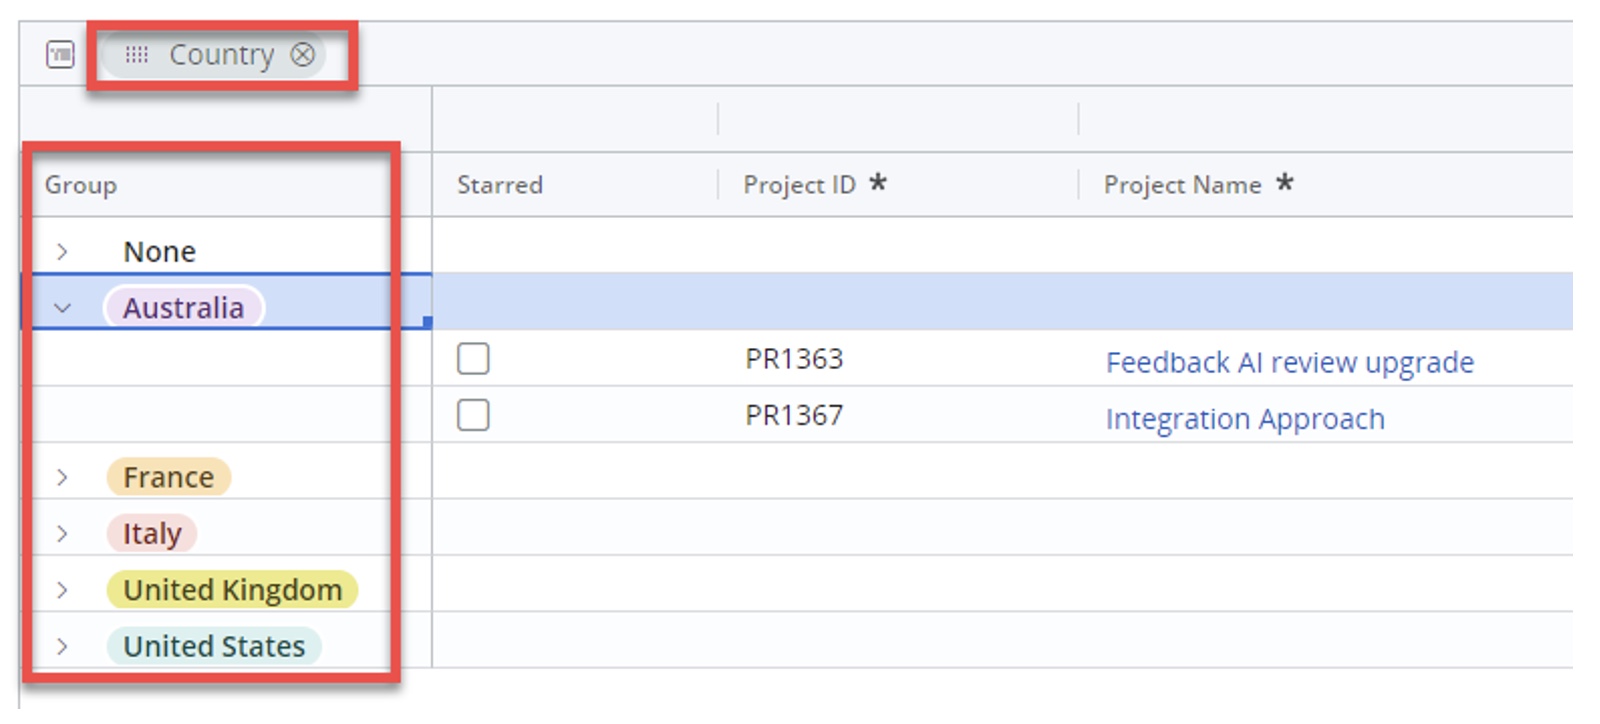This screenshot has height=724, width=1600.
Task: Open the Integration Approach project link
Action: pyautogui.click(x=1245, y=418)
